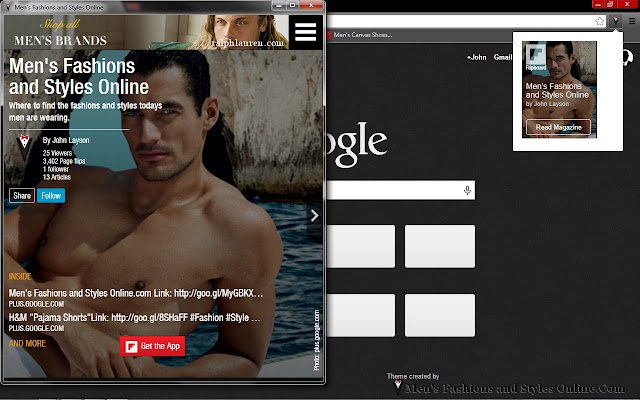Image resolution: width=640 pixels, height=400 pixels.
Task: Click the 1 follower text
Action: tap(56, 169)
